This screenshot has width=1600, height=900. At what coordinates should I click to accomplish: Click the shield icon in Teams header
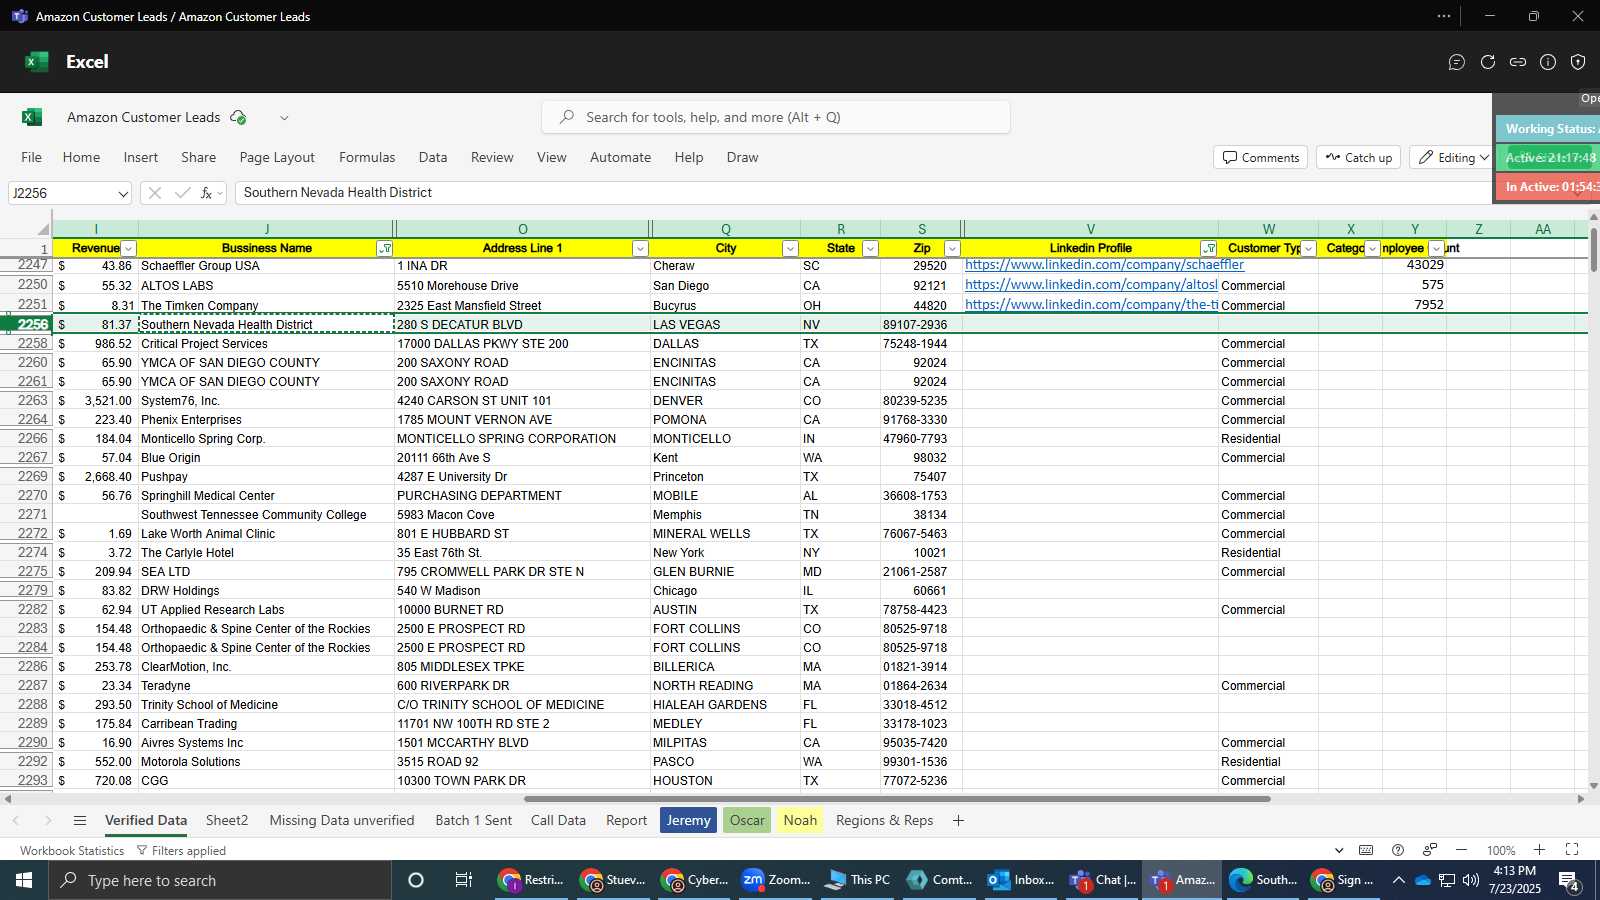(1578, 62)
